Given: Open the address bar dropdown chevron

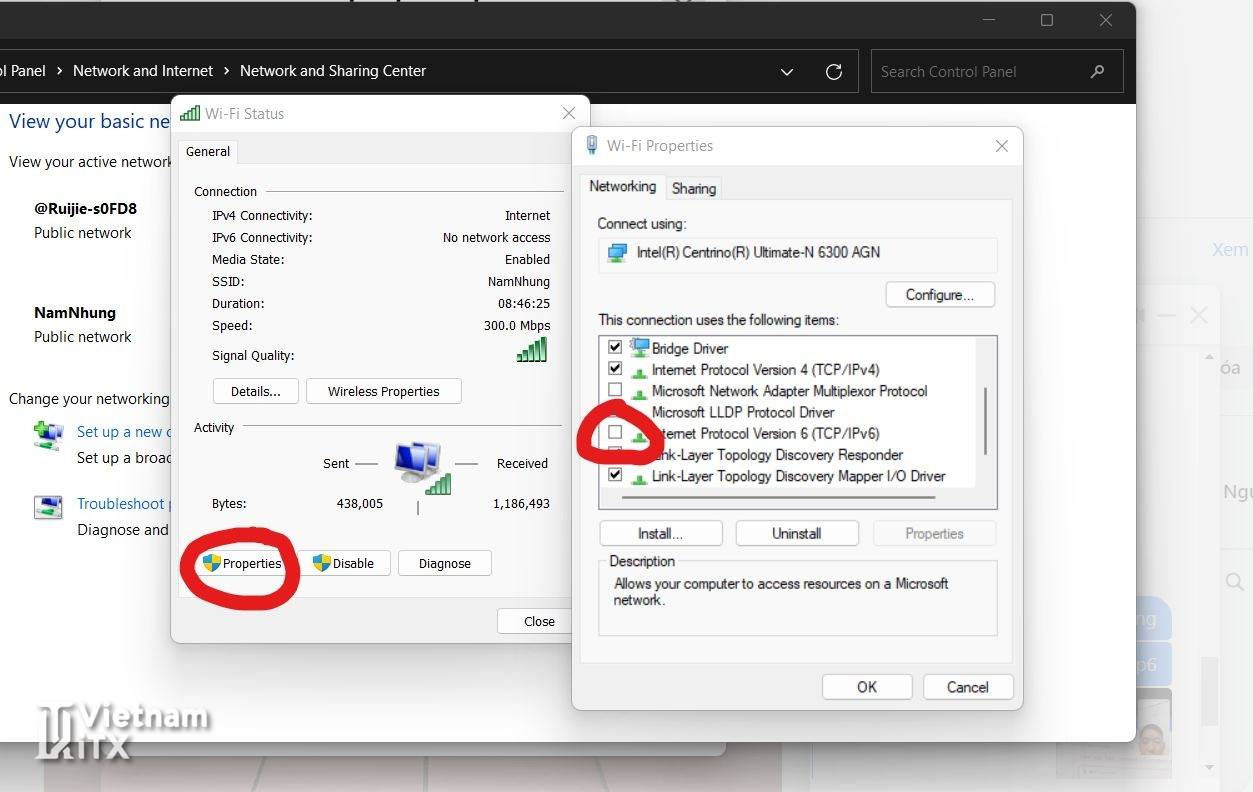Looking at the screenshot, I should (x=786, y=71).
